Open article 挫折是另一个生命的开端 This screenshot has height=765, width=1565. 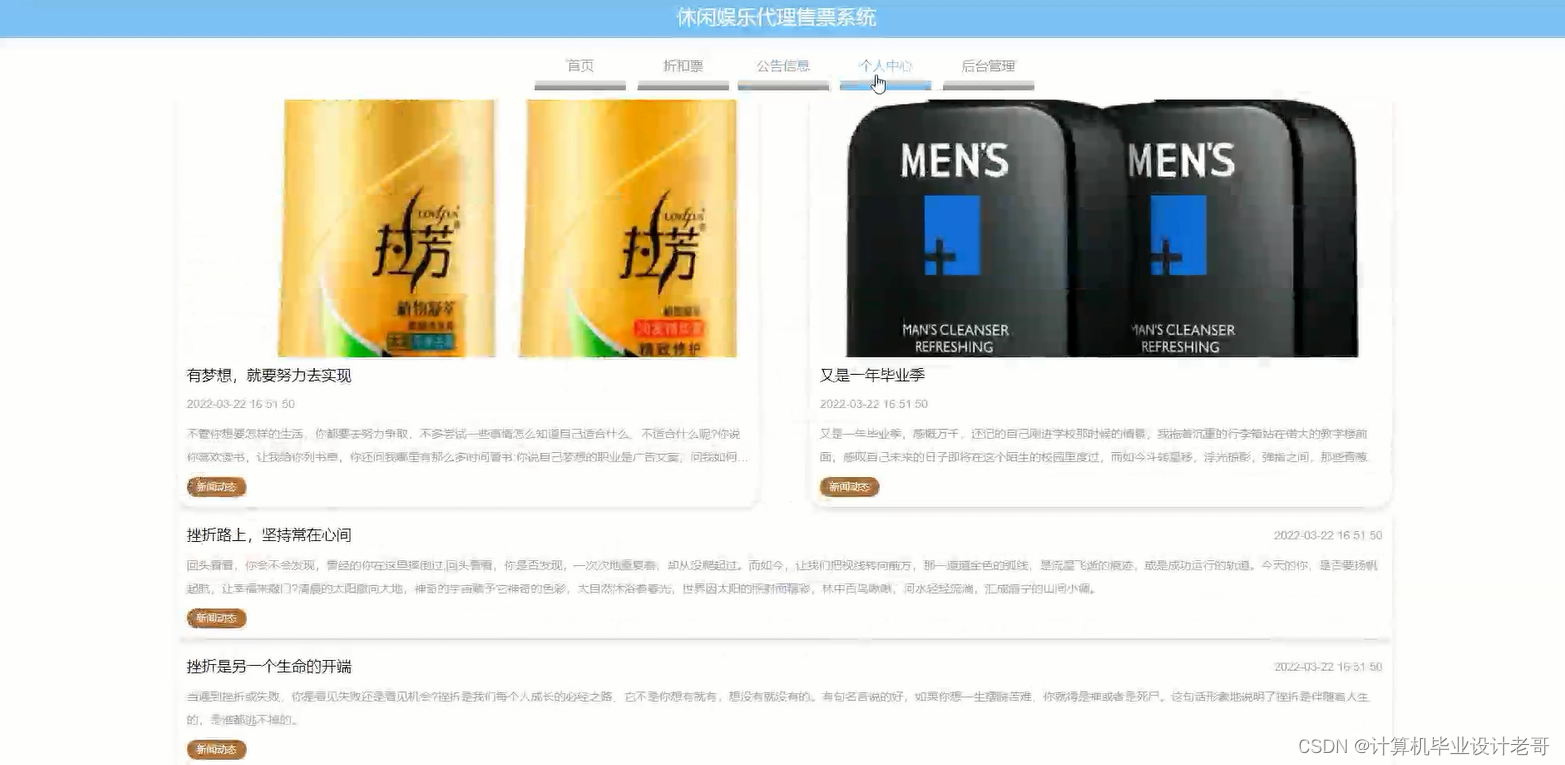click(269, 667)
